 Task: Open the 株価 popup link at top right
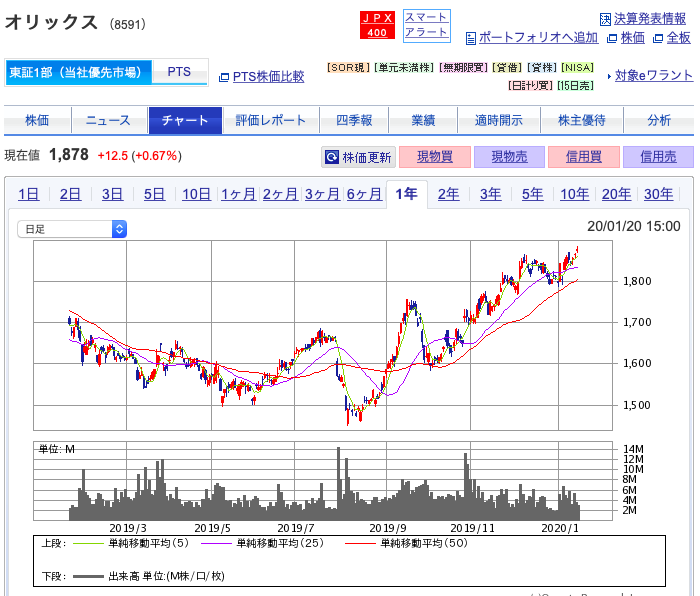[633, 38]
